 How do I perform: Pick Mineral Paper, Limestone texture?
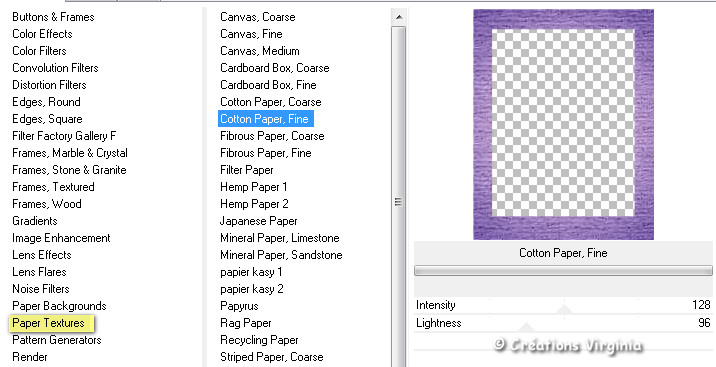pos(279,238)
